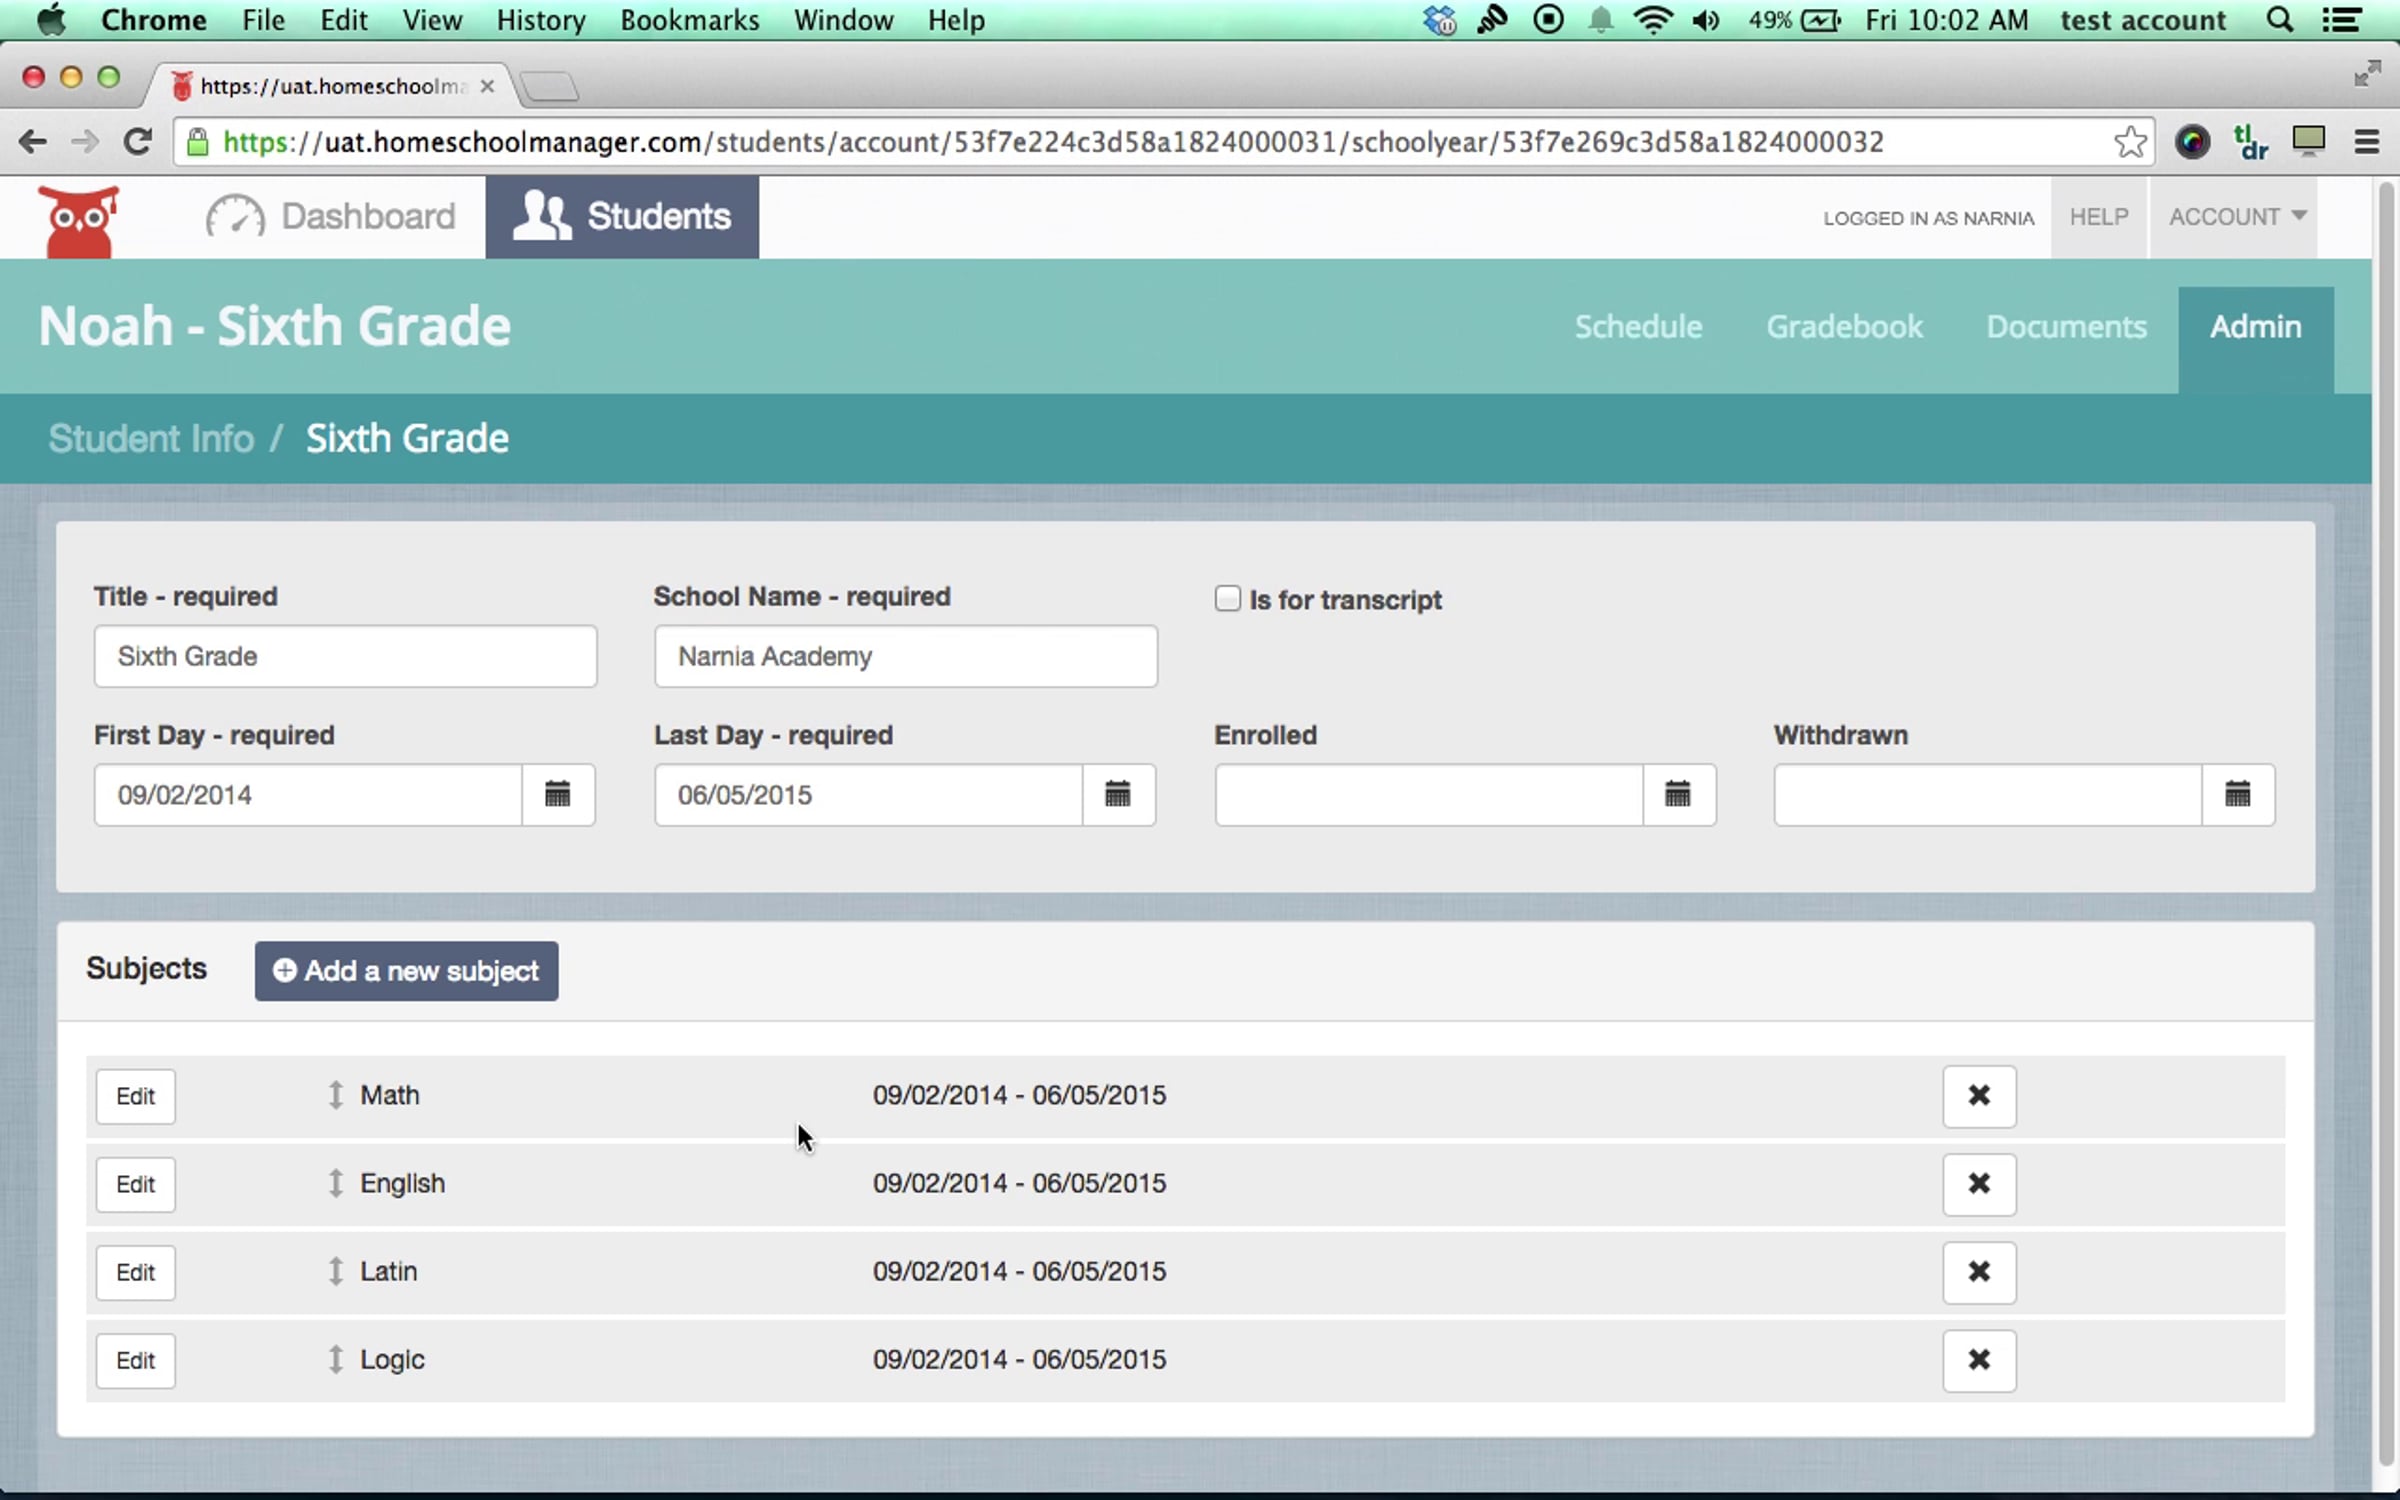Open macOS Spotlight search icon
The height and width of the screenshot is (1500, 2400).
pos(2279,20)
